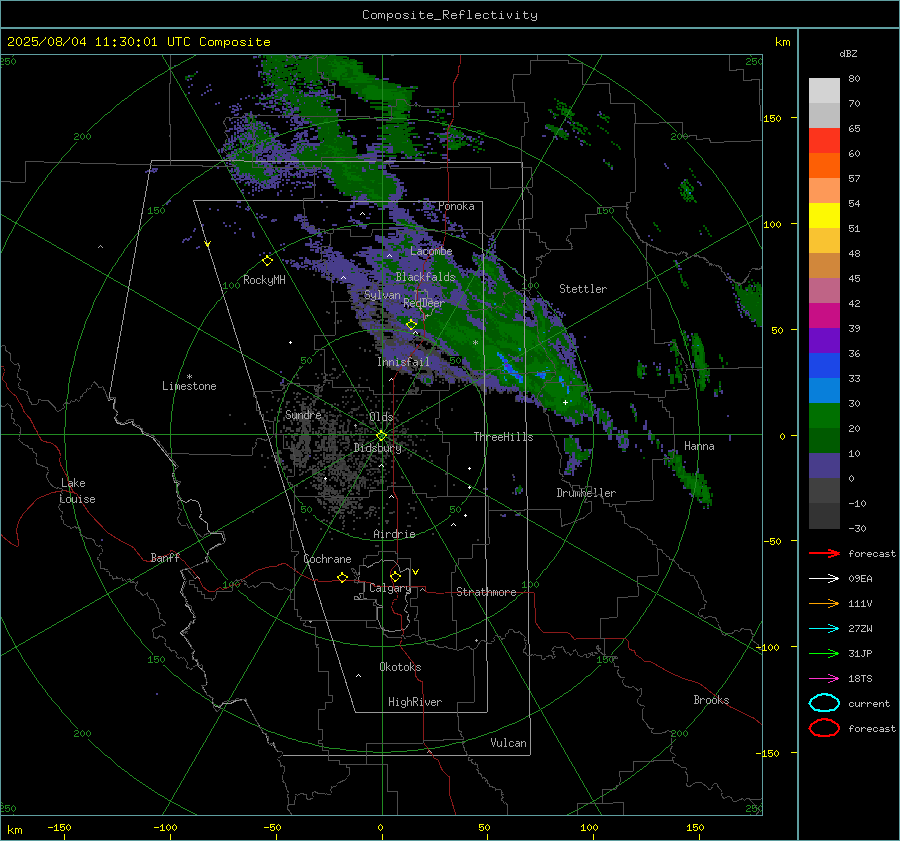Click the radar center diamond at Didsbury
900x841 pixels.
click(x=381, y=436)
